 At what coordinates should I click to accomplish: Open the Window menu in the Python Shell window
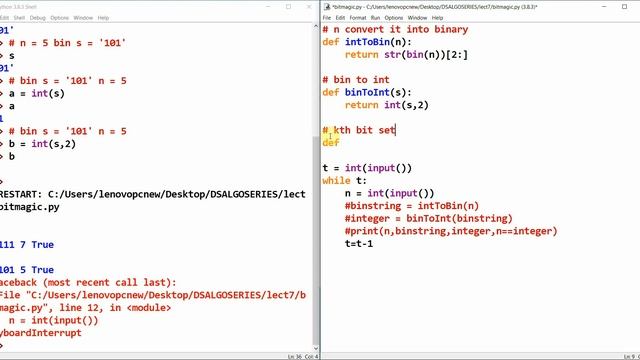pos(83,18)
